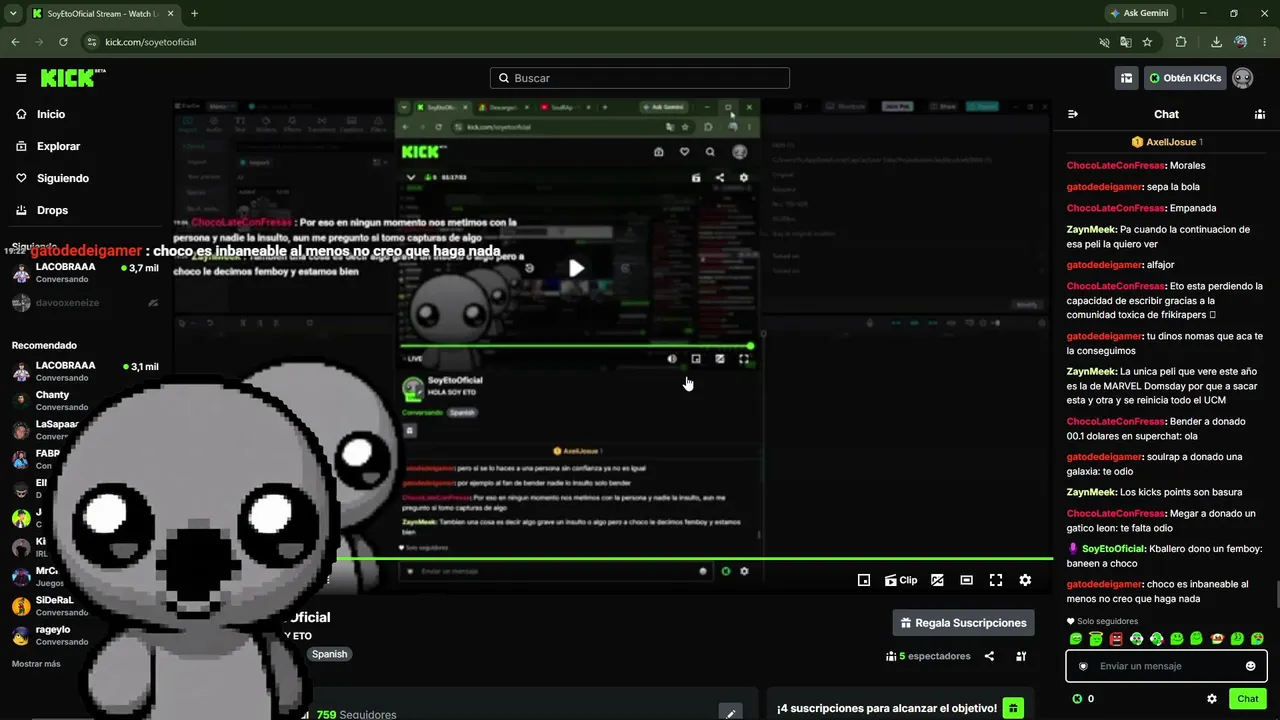Toggle mini player mode on the stream
Screen dimensions: 1280x720
click(x=864, y=580)
